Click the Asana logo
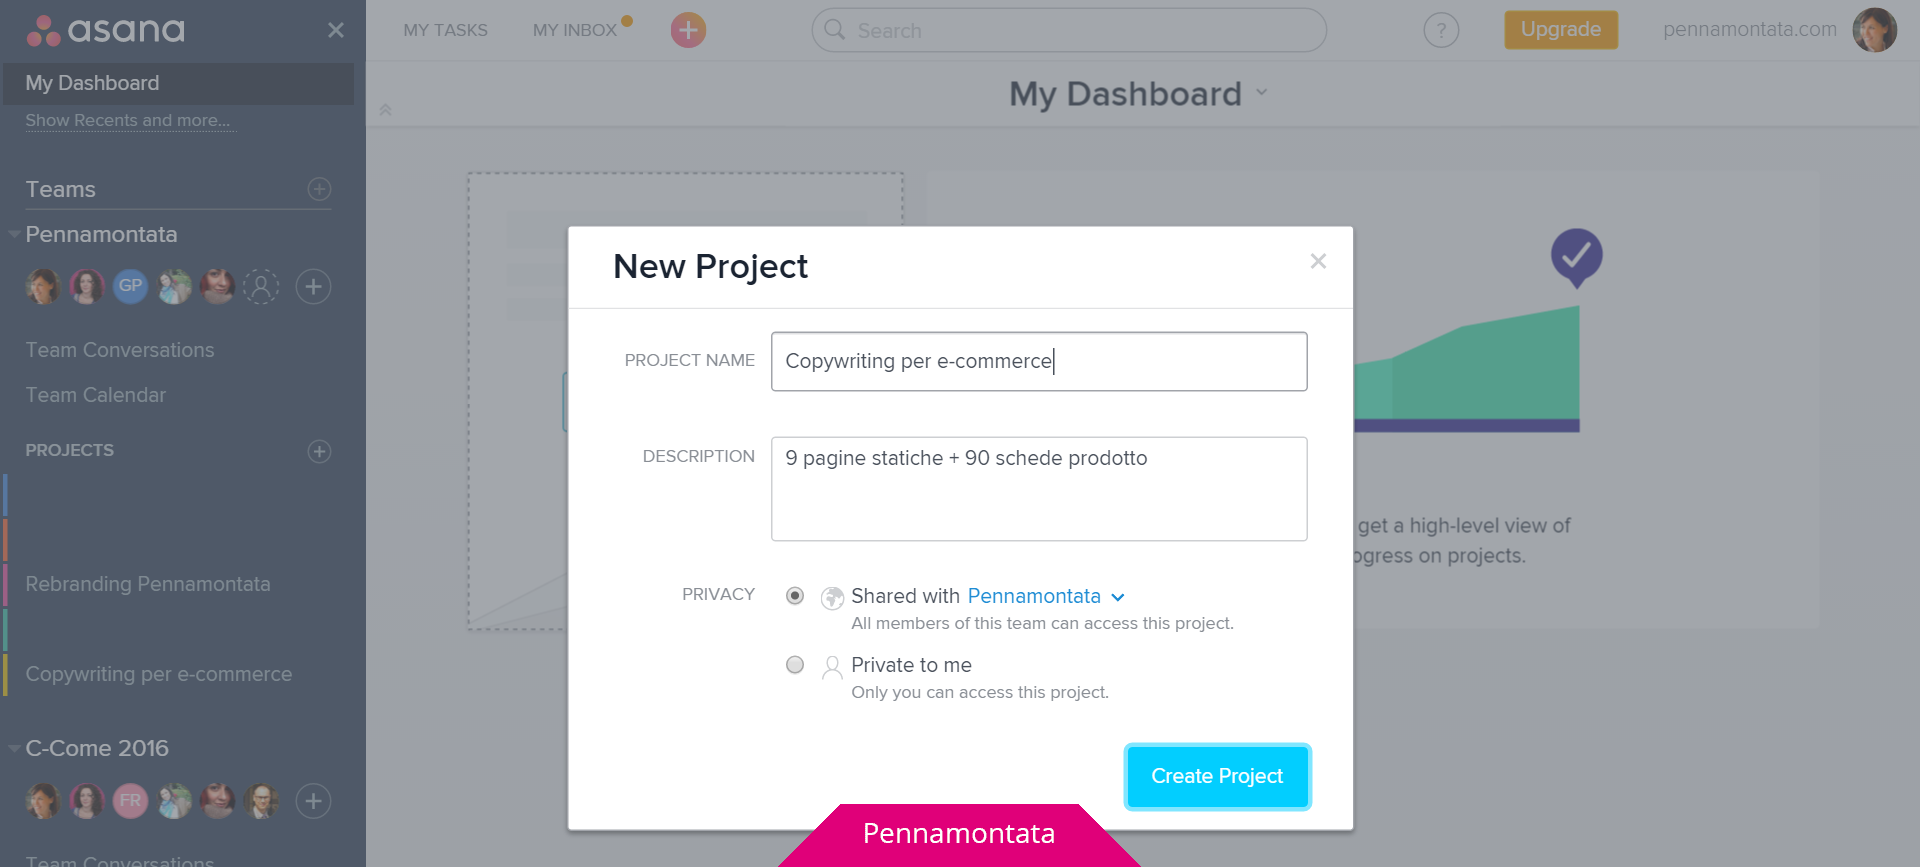Viewport: 1920px width, 867px height. pos(106,30)
